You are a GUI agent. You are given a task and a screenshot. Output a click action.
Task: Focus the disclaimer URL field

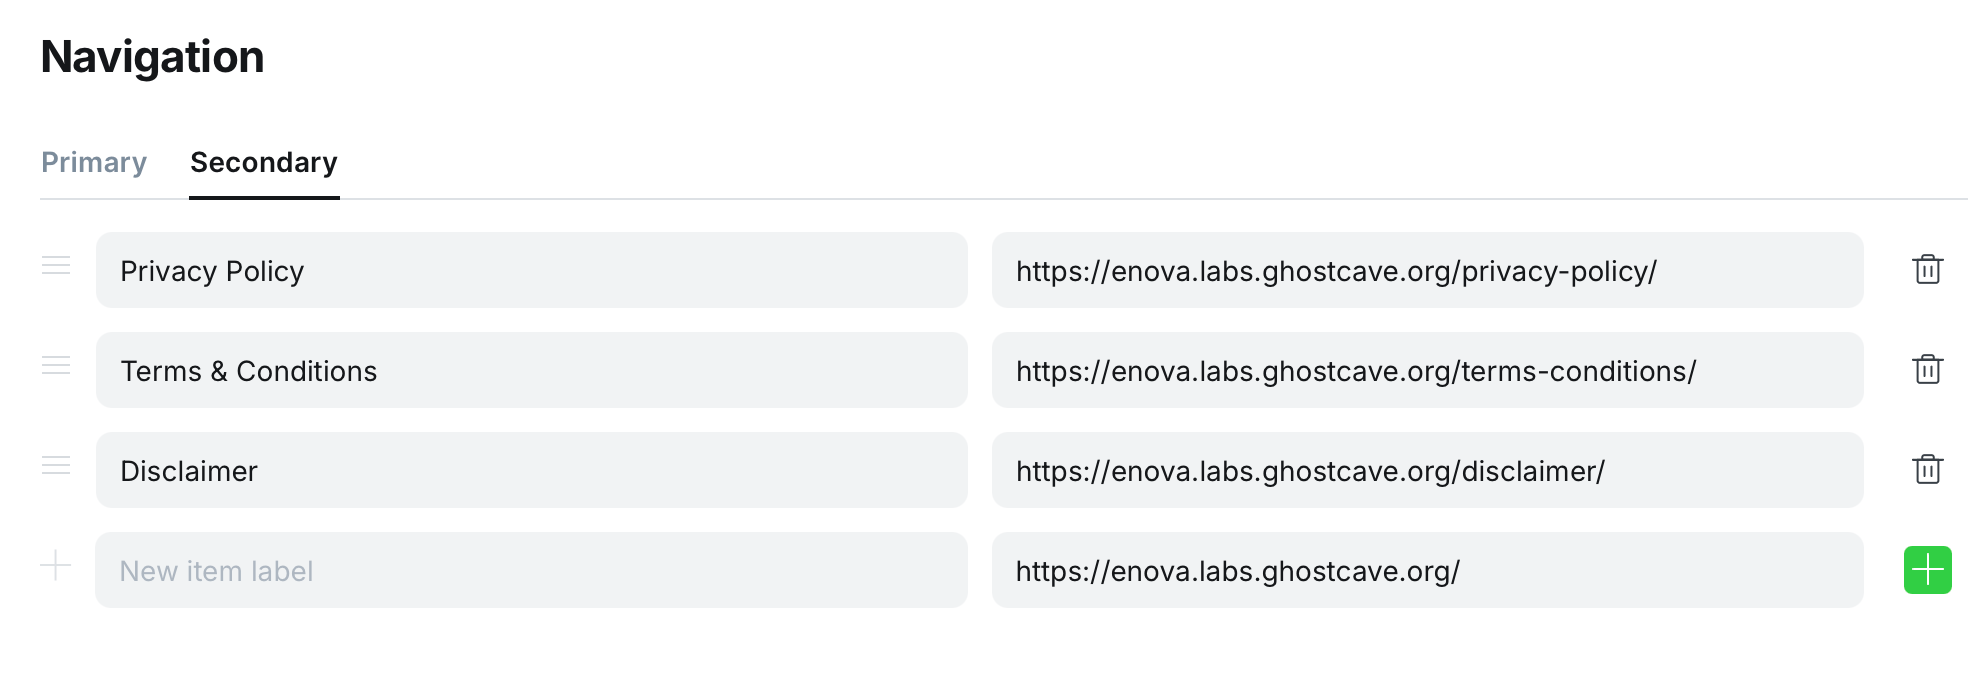pos(1427,470)
